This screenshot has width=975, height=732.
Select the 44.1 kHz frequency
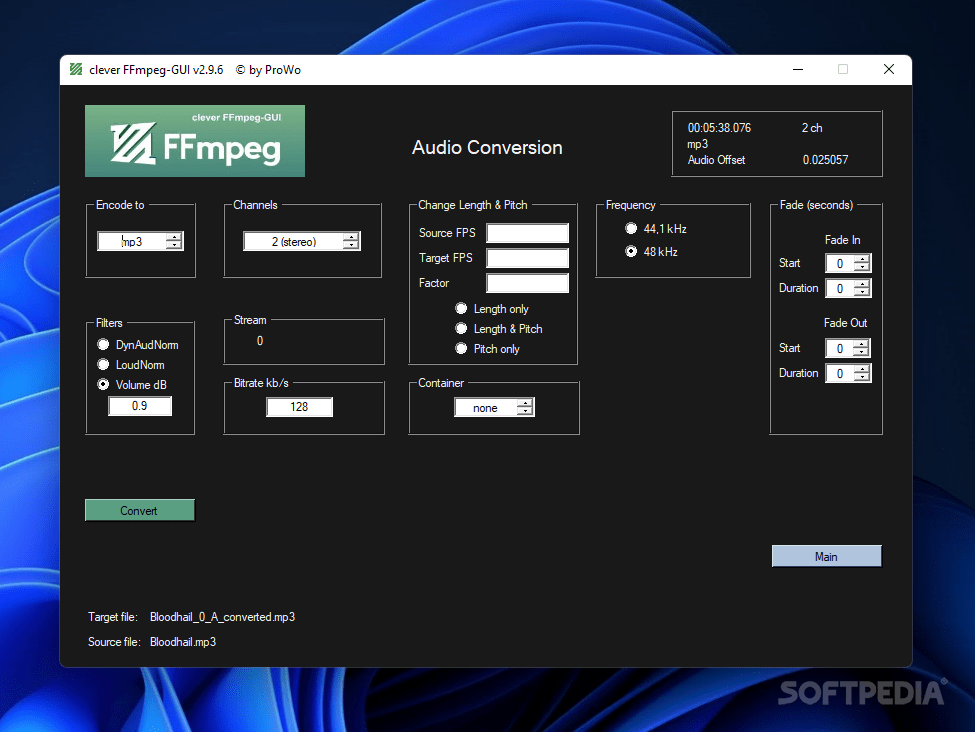(631, 228)
